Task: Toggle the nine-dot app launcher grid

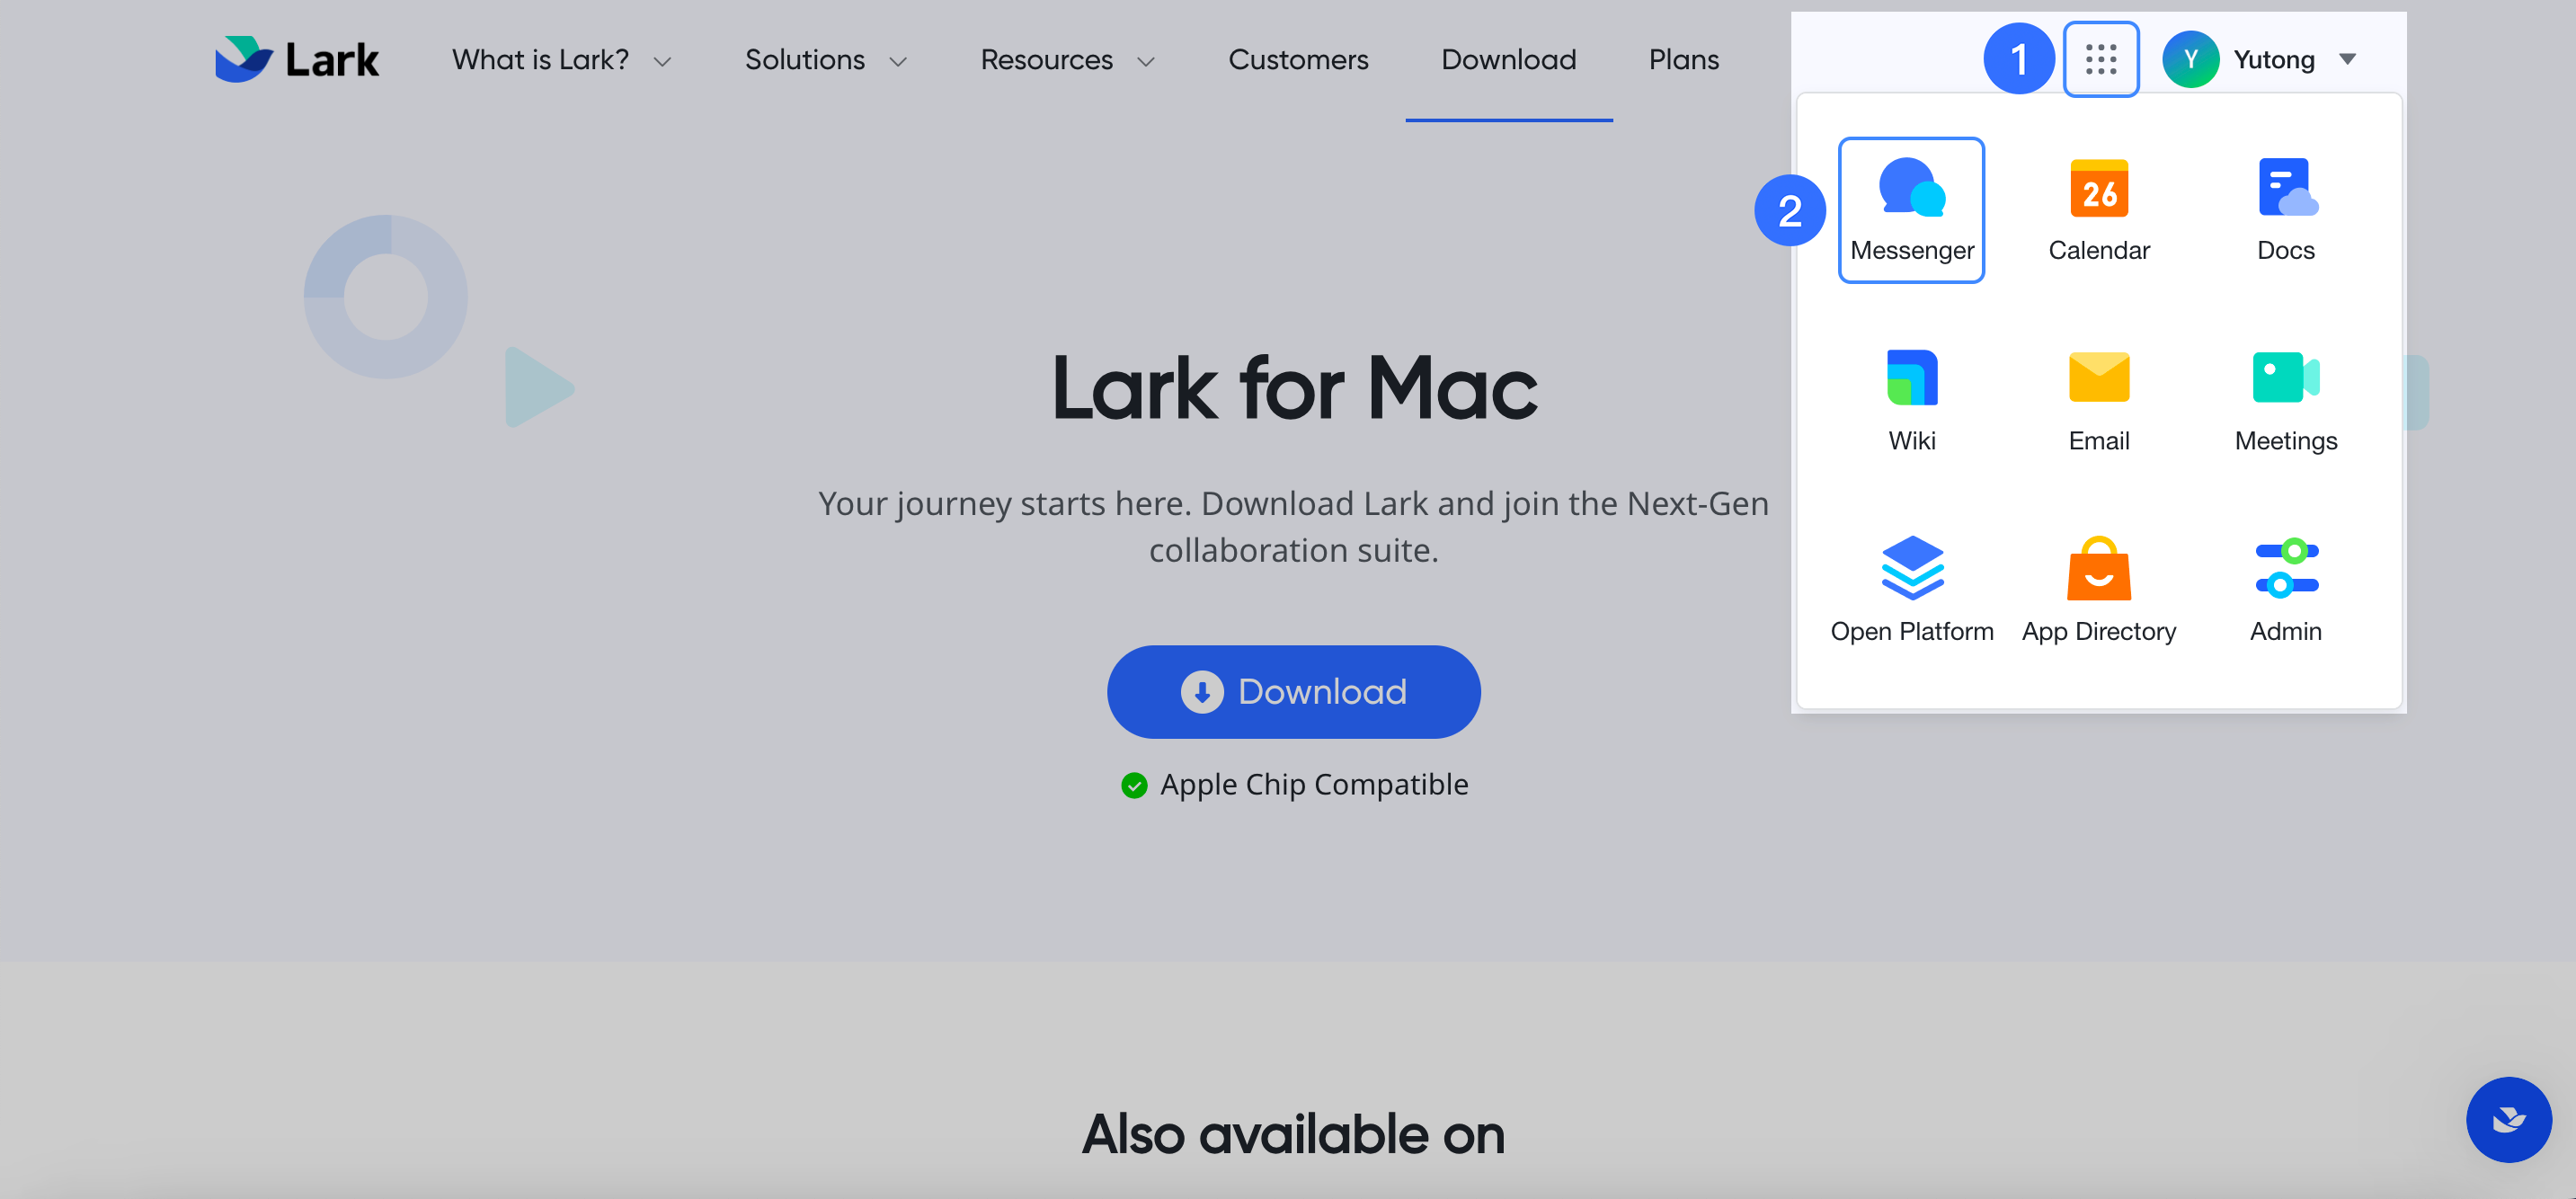Action: 2100,59
